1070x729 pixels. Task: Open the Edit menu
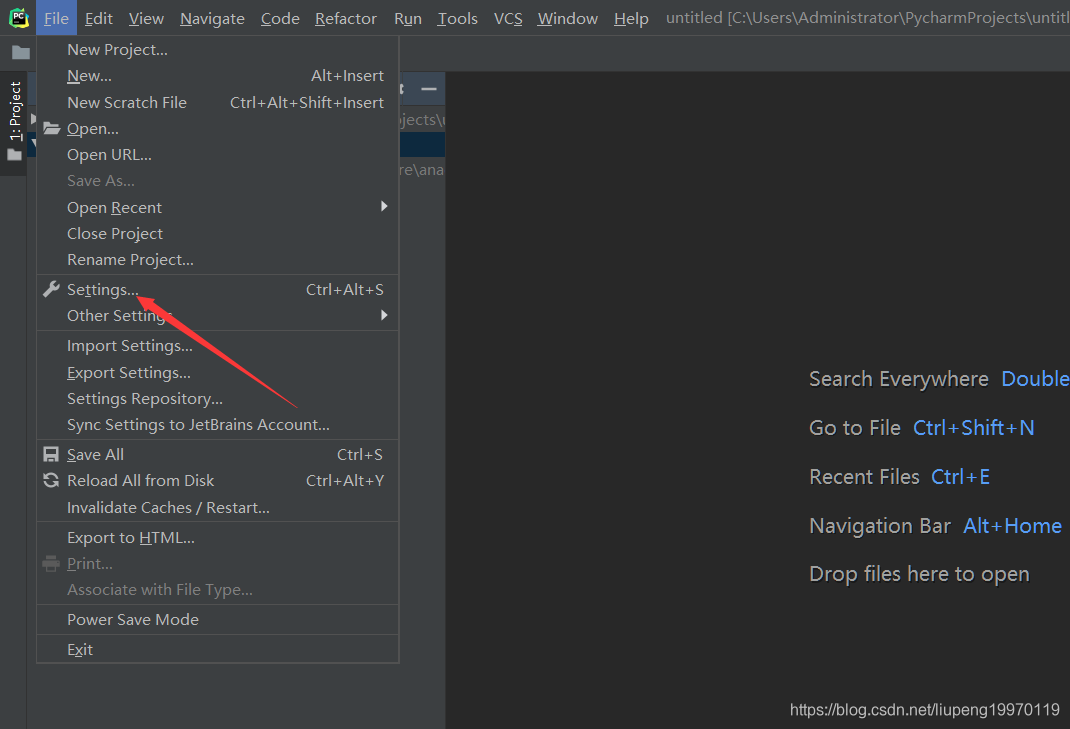click(x=99, y=18)
